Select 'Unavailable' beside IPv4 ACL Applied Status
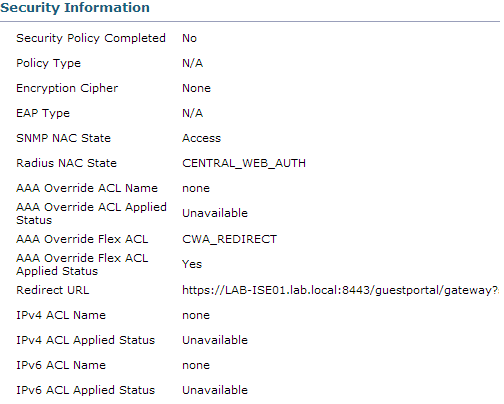 (215, 340)
